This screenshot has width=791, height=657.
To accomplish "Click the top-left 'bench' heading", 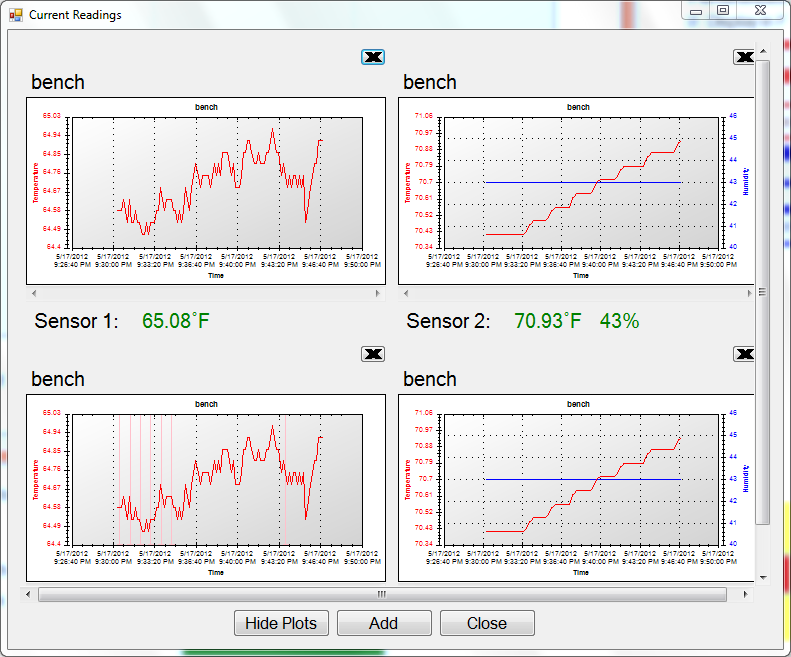I will click(58, 82).
